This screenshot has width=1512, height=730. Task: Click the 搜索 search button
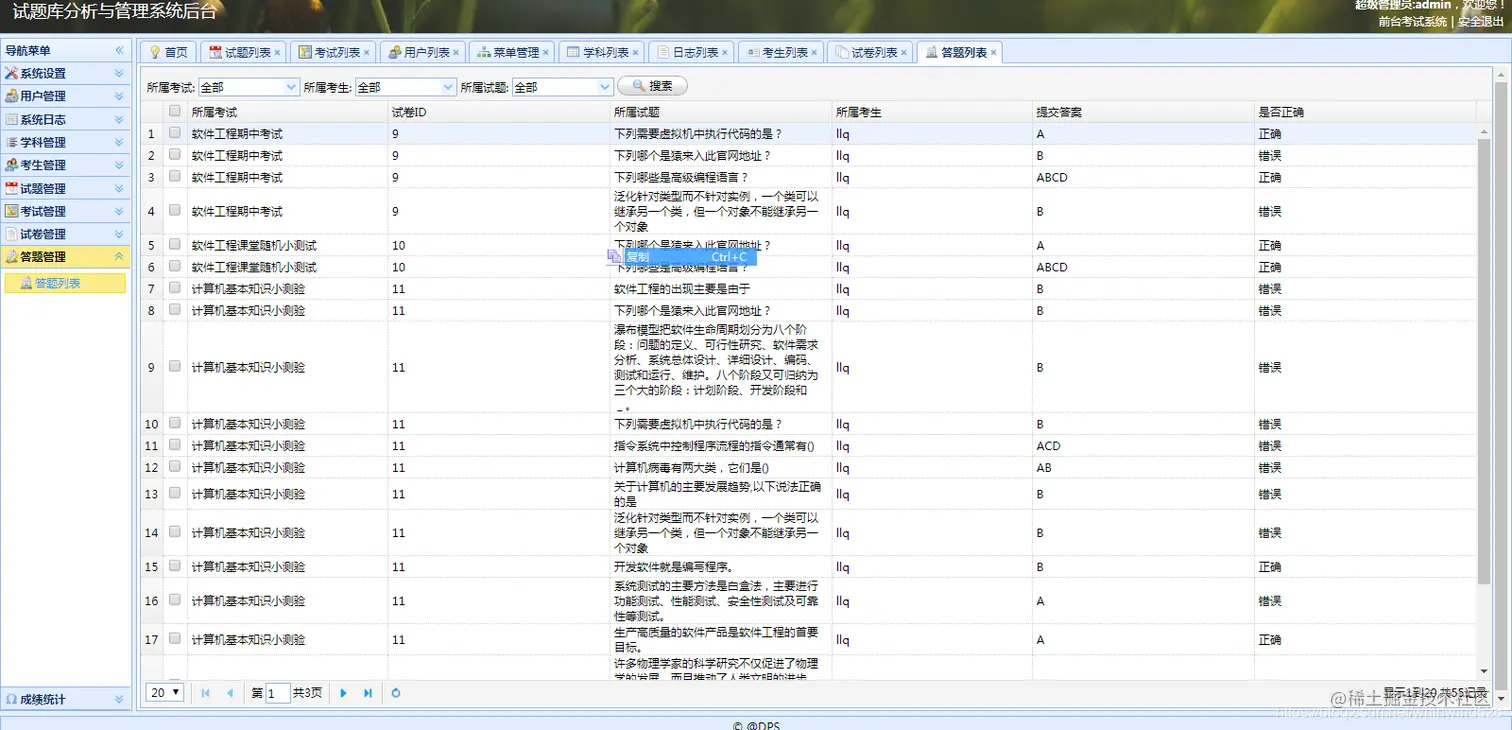click(652, 86)
